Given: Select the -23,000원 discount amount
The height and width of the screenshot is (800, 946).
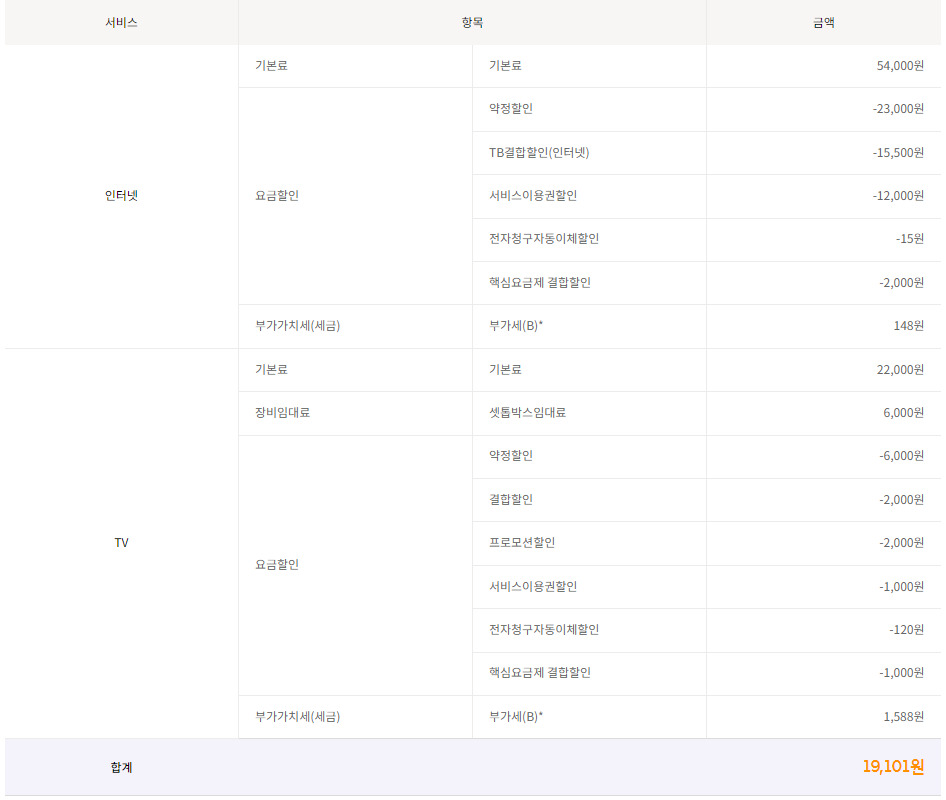Looking at the screenshot, I should coord(897,109).
